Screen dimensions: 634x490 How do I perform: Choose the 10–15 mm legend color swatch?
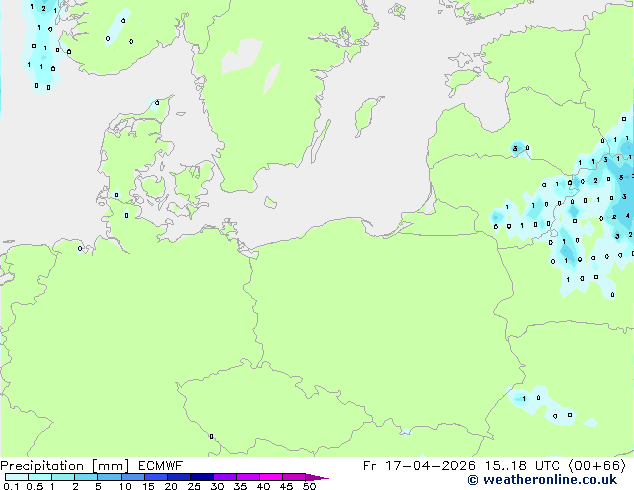coord(132,477)
